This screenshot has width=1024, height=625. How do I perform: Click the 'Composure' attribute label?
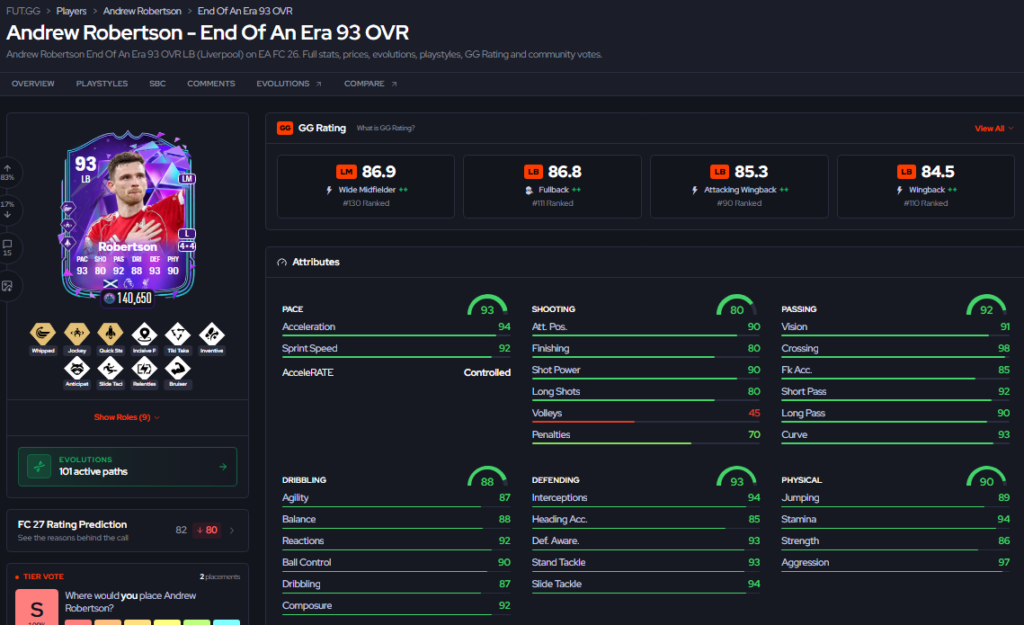tap(307, 605)
